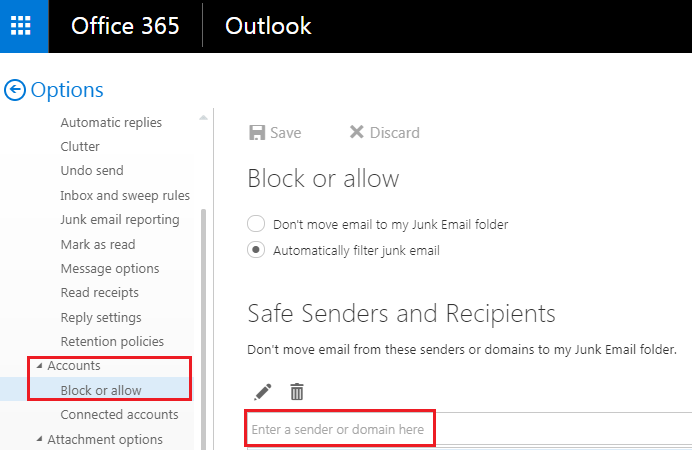Click the sender or domain input field
692x450 pixels.
pos(338,430)
